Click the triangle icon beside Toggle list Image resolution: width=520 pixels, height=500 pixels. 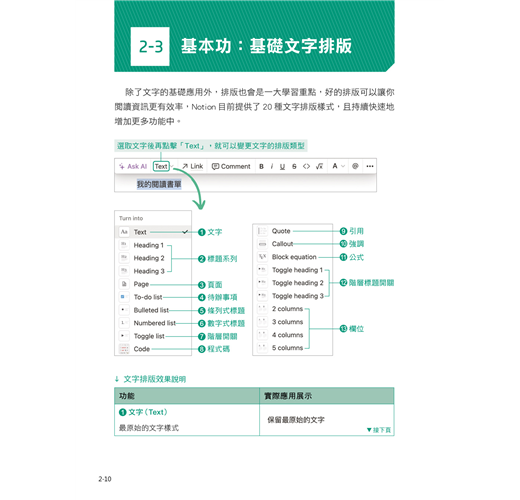[124, 336]
